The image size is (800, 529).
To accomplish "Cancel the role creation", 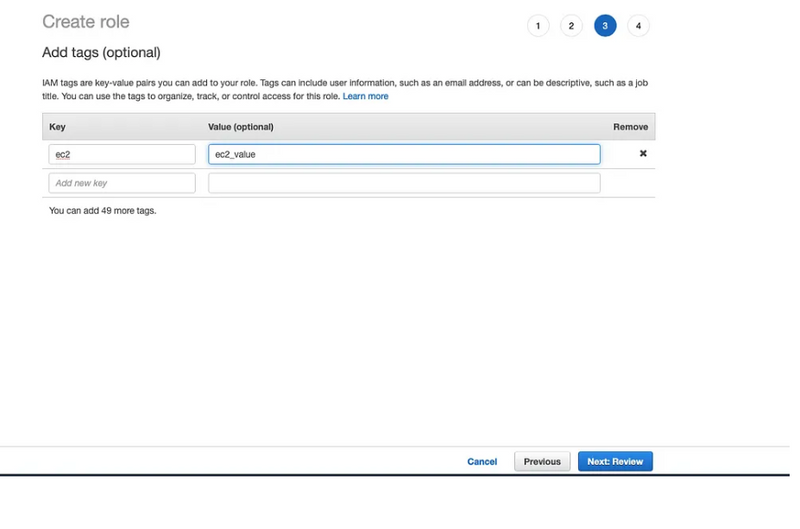I will (482, 462).
